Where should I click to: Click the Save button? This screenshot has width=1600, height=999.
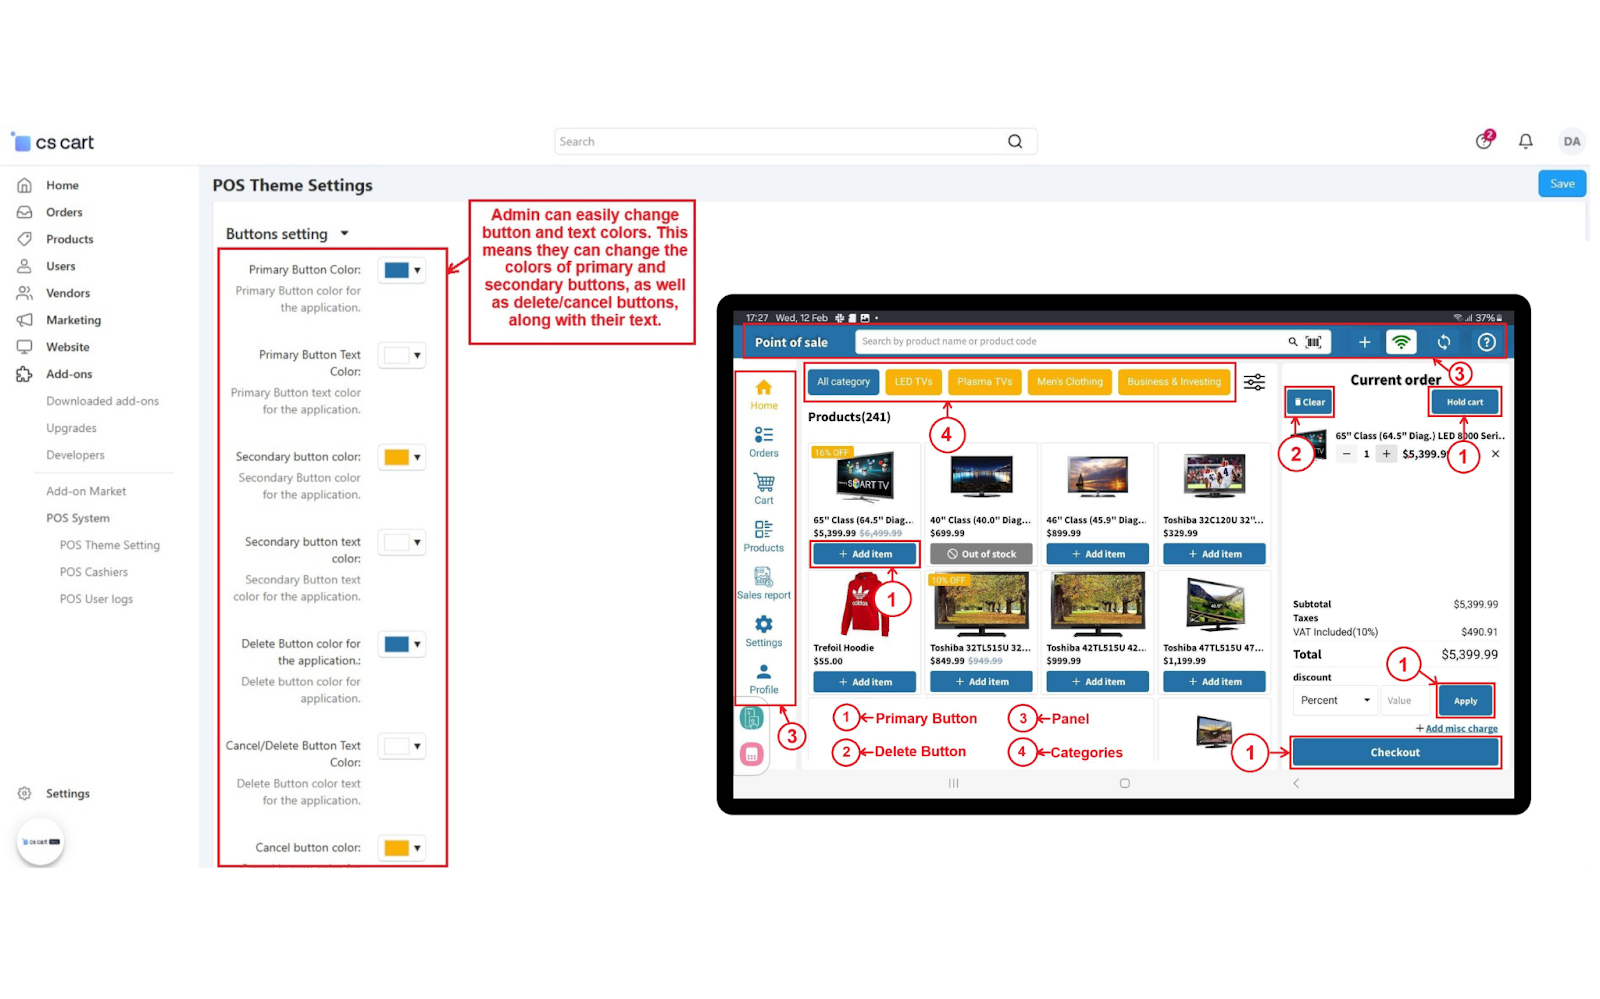1561,184
